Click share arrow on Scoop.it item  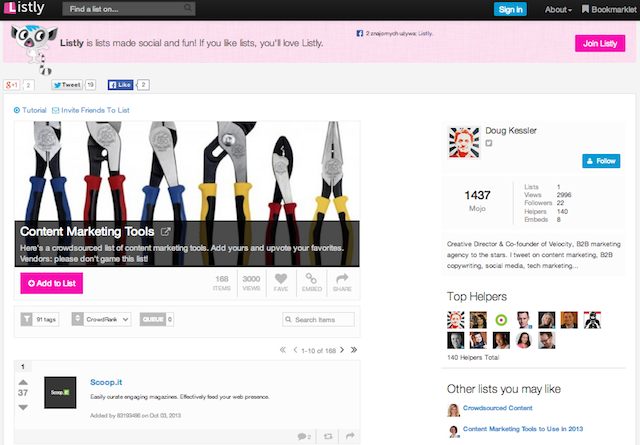[350, 436]
